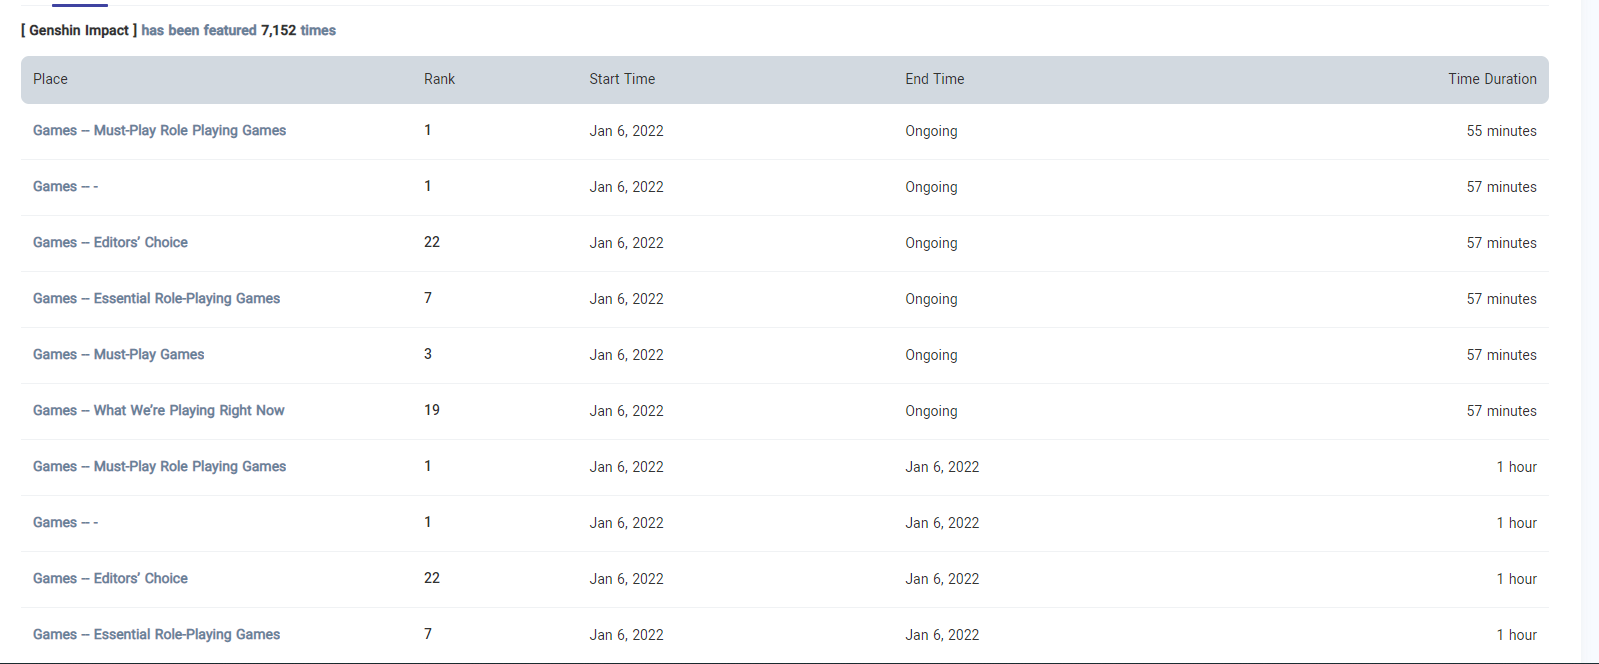Sort by the Rank column header
Image resolution: width=1599 pixels, height=664 pixels.
click(x=439, y=79)
